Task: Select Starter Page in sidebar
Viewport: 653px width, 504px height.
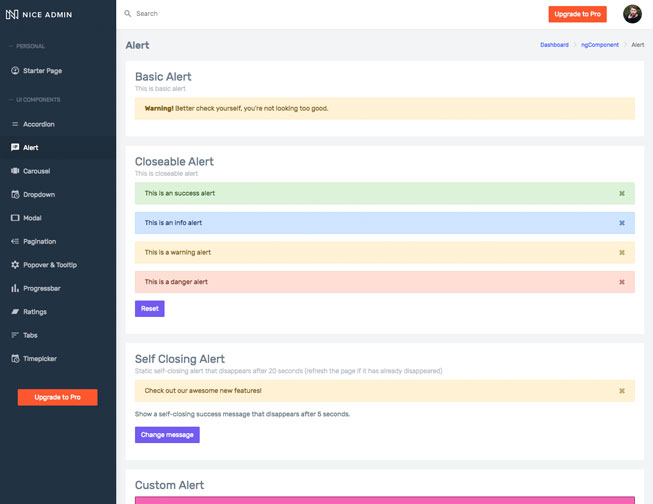Action: pos(42,71)
